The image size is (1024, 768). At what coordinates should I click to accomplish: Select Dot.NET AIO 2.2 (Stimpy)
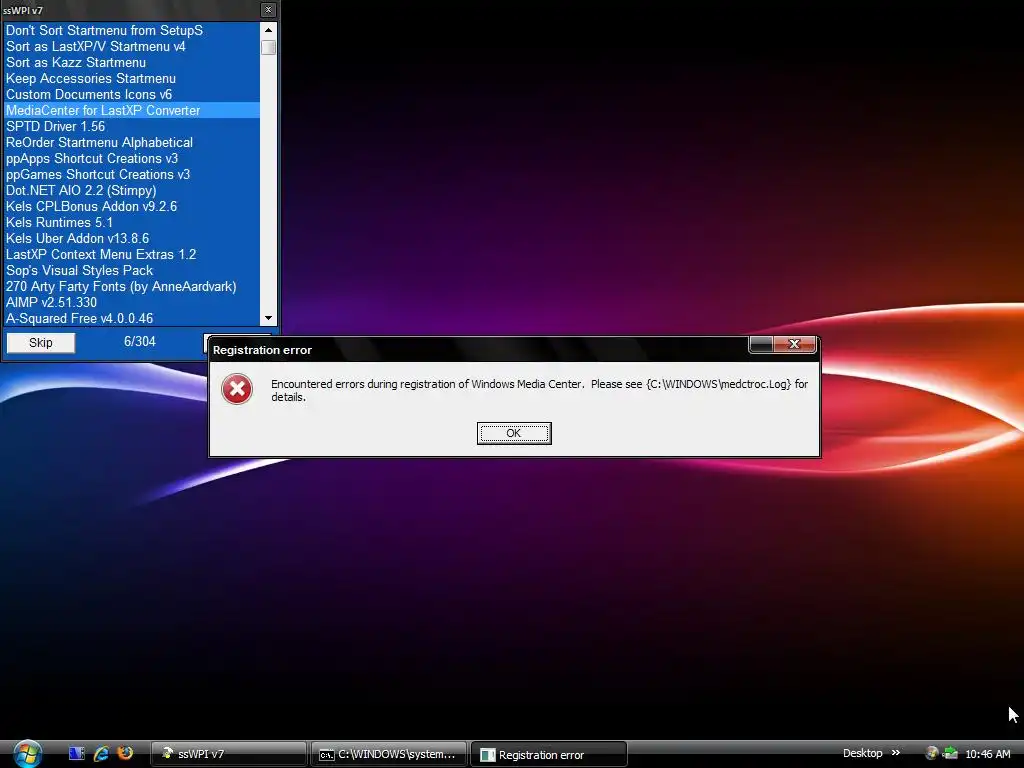tap(132, 190)
